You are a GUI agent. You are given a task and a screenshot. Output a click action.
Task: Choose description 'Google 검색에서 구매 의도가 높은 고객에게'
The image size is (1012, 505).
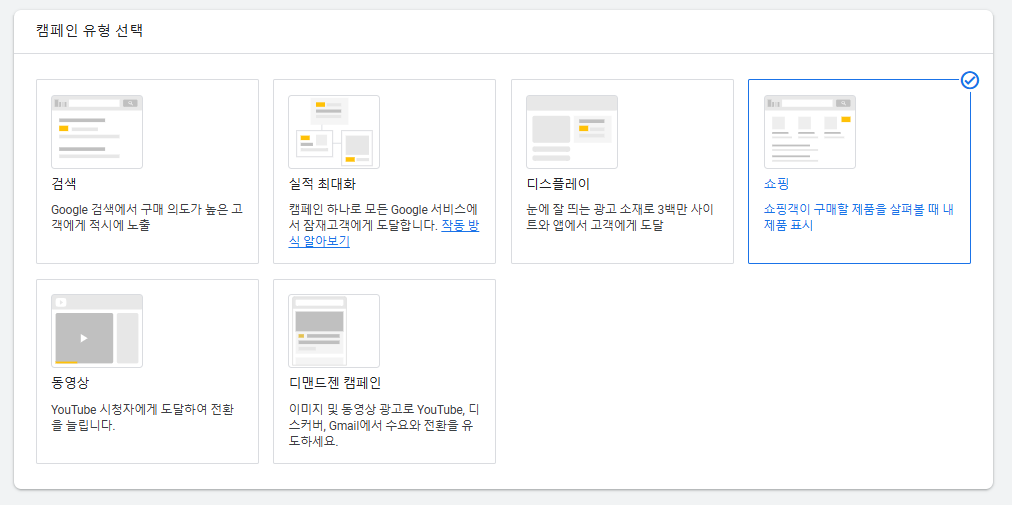[147, 218]
